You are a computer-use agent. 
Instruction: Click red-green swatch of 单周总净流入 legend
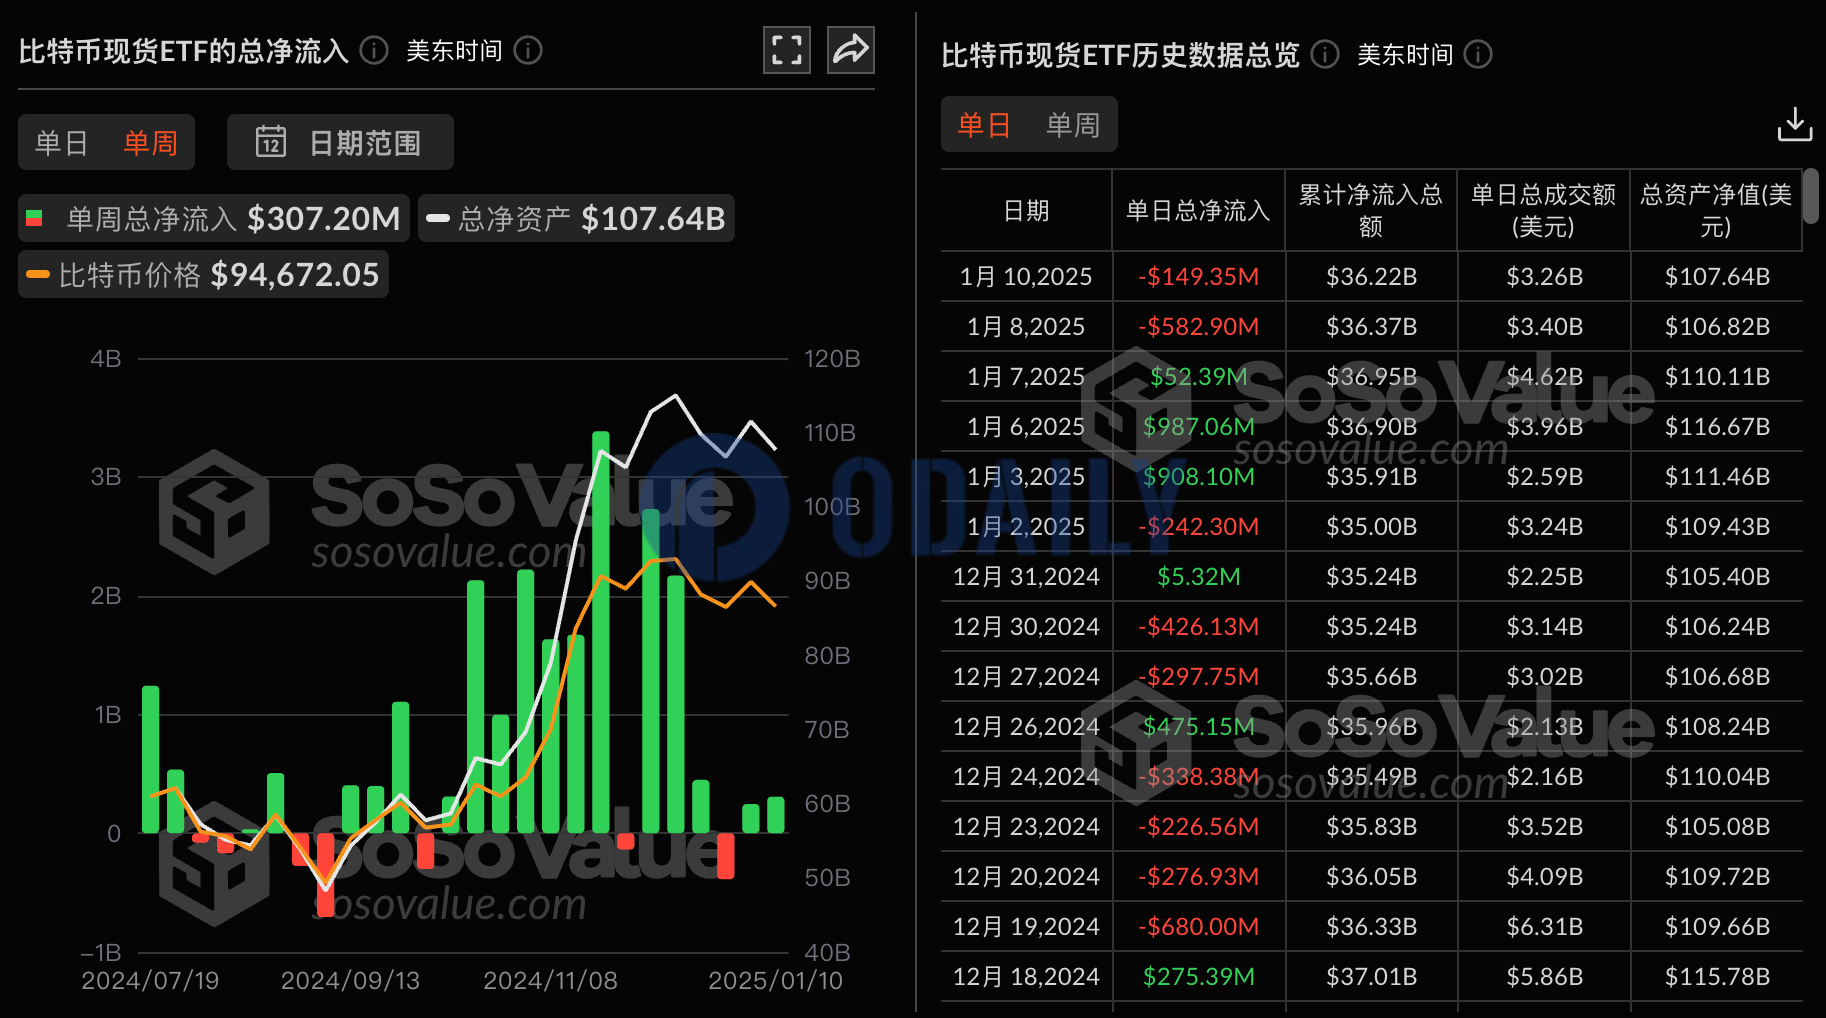coord(34,218)
